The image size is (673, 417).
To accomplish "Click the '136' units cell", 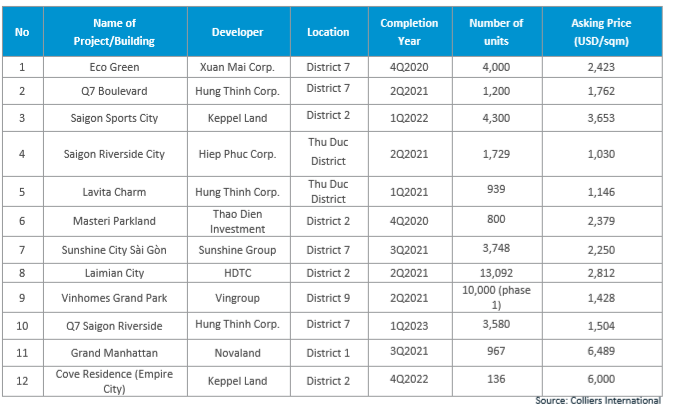I will 497,381.
